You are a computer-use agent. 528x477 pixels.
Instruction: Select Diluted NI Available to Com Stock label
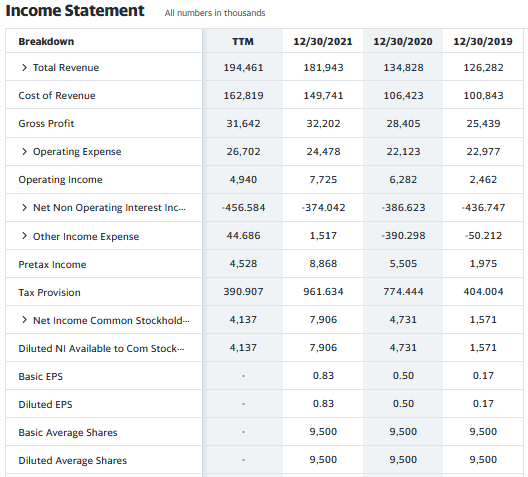[101, 348]
